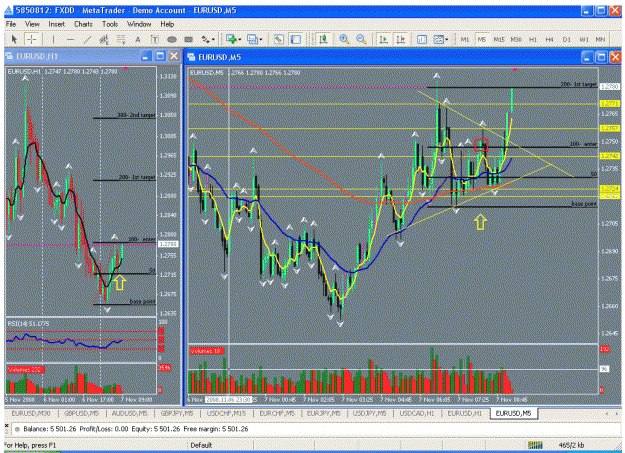The height and width of the screenshot is (453, 625).
Task: Toggle the Market Watch window icon
Action: (279, 39)
